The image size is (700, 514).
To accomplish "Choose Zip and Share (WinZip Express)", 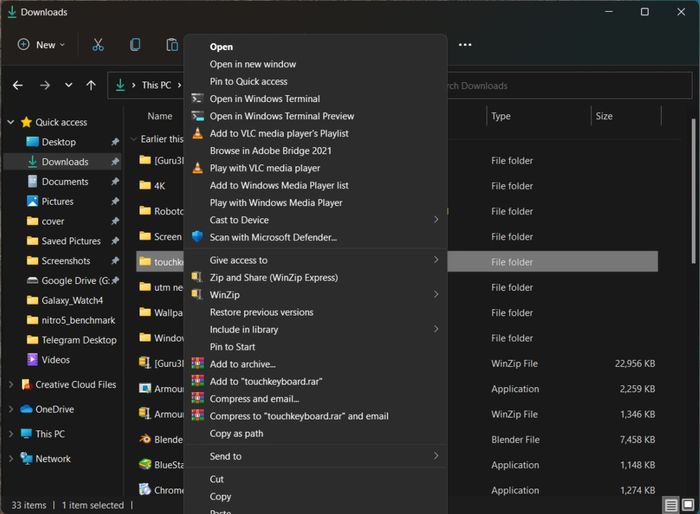I will 316,278.
